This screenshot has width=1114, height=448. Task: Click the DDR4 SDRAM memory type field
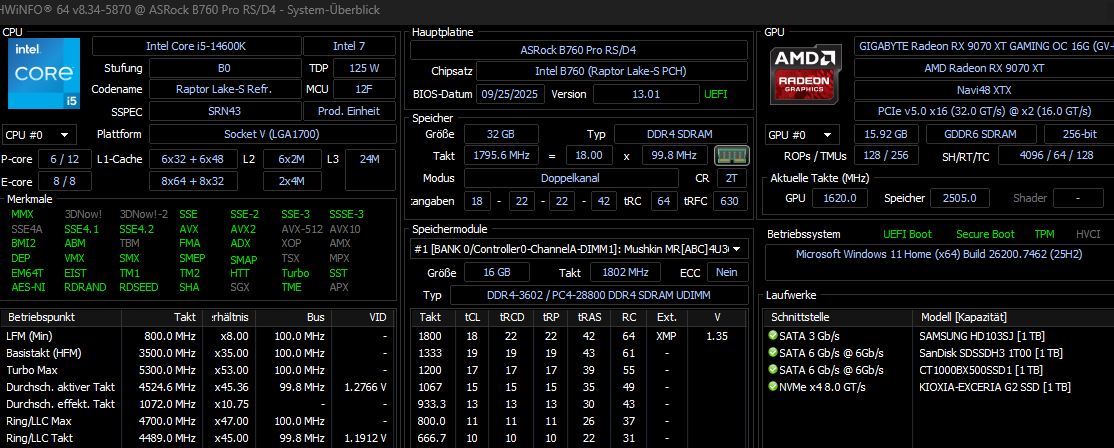(681, 134)
